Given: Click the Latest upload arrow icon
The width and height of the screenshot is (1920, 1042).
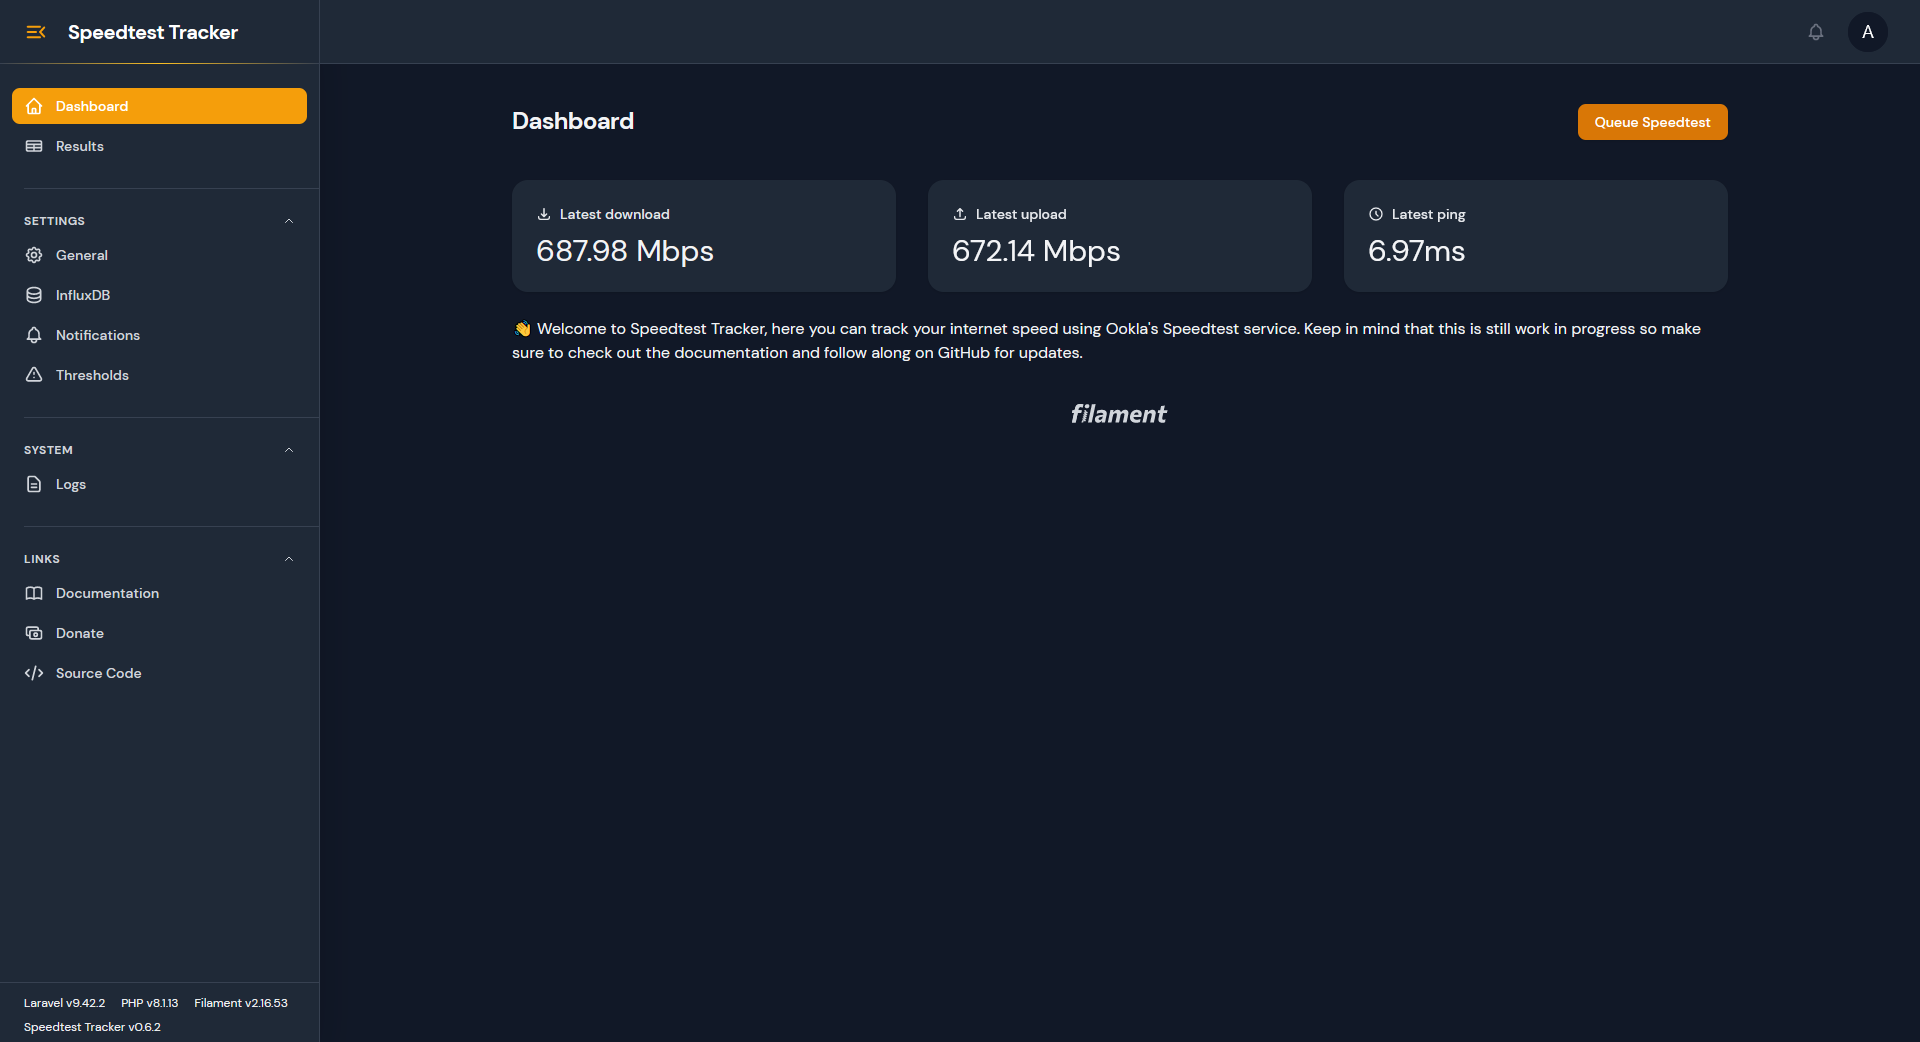Looking at the screenshot, I should tap(960, 214).
